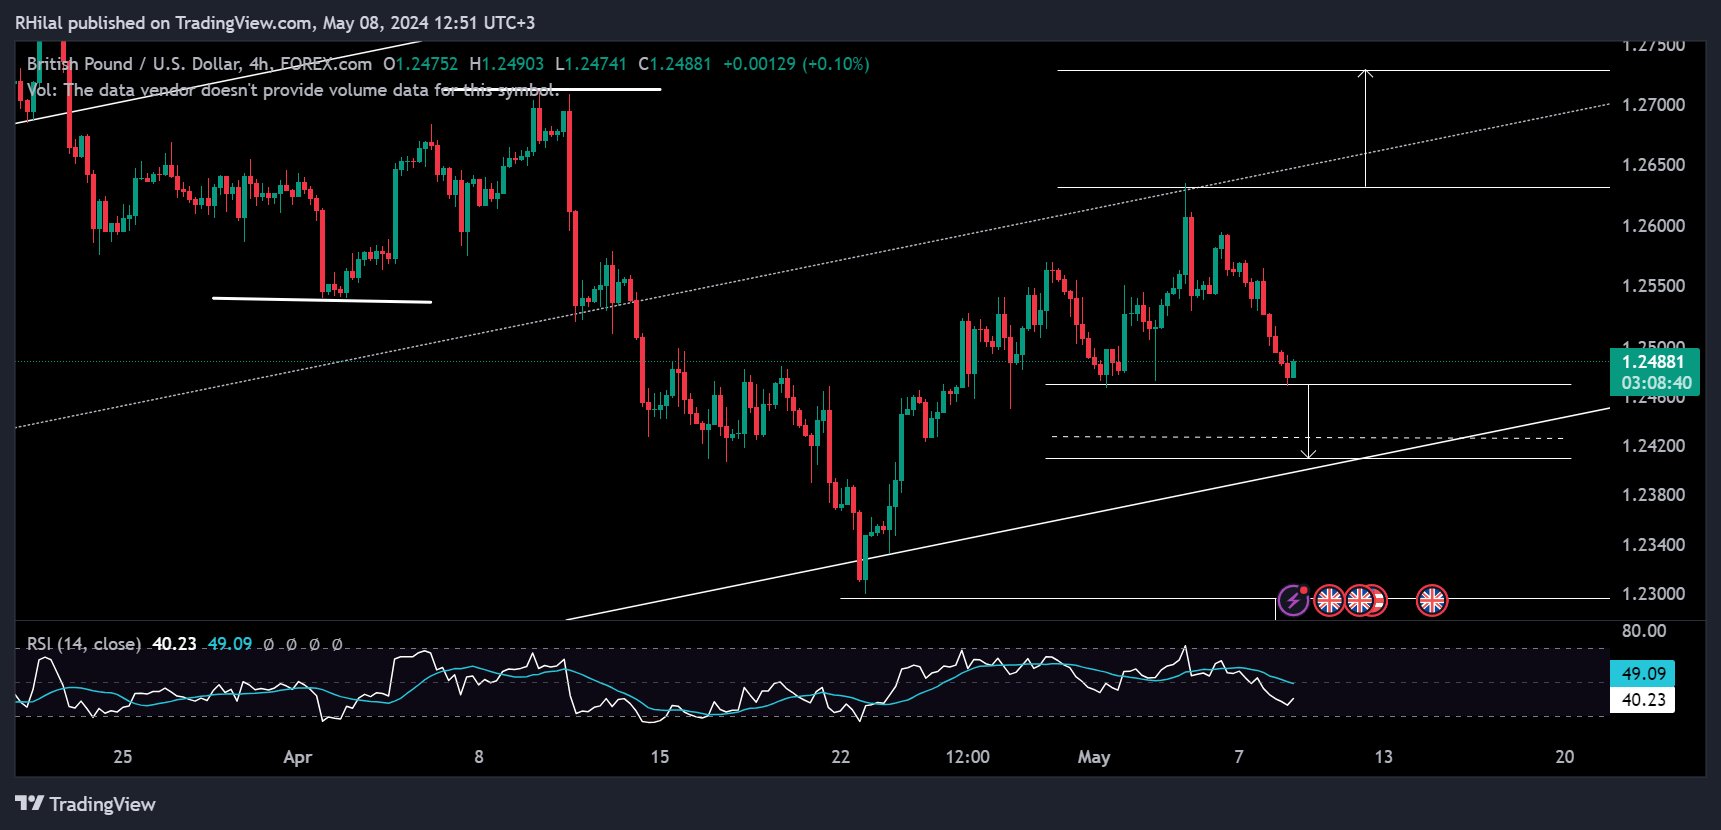Click the white 40.23 RSI axis label
Image resolution: width=1721 pixels, height=830 pixels.
tap(1643, 699)
